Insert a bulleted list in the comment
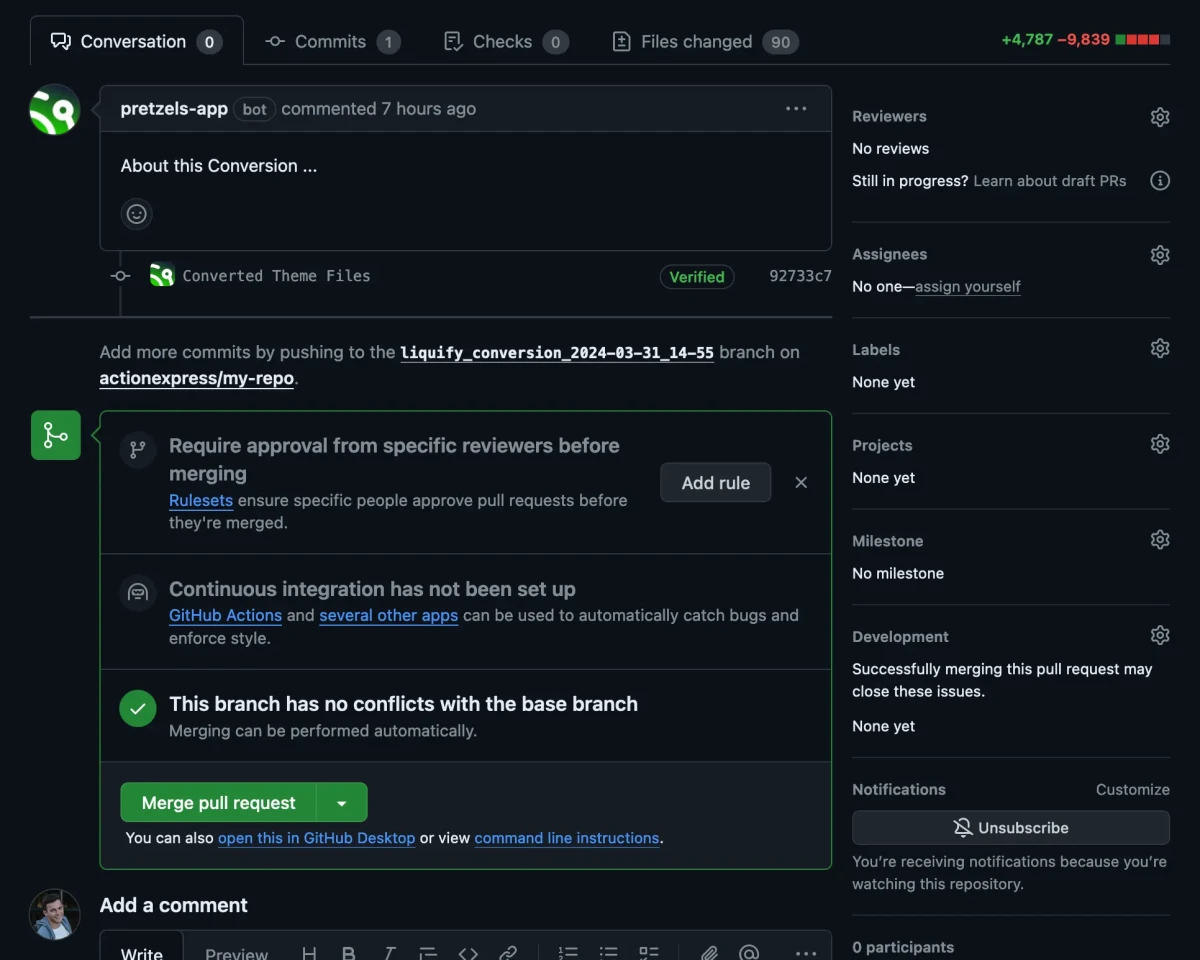1200x960 pixels. (x=608, y=952)
